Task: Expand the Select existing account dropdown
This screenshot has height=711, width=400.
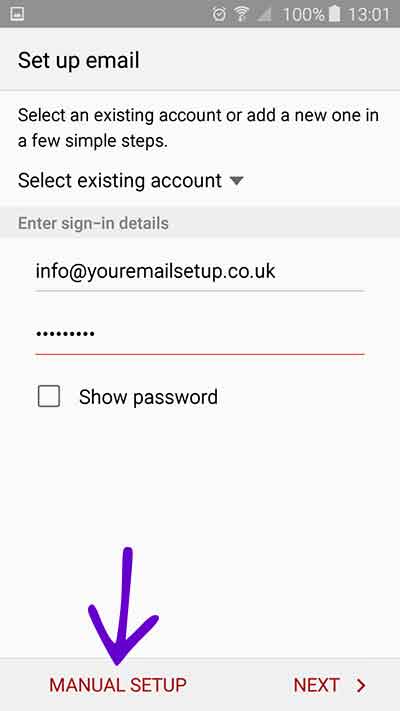Action: pyautogui.click(x=131, y=180)
